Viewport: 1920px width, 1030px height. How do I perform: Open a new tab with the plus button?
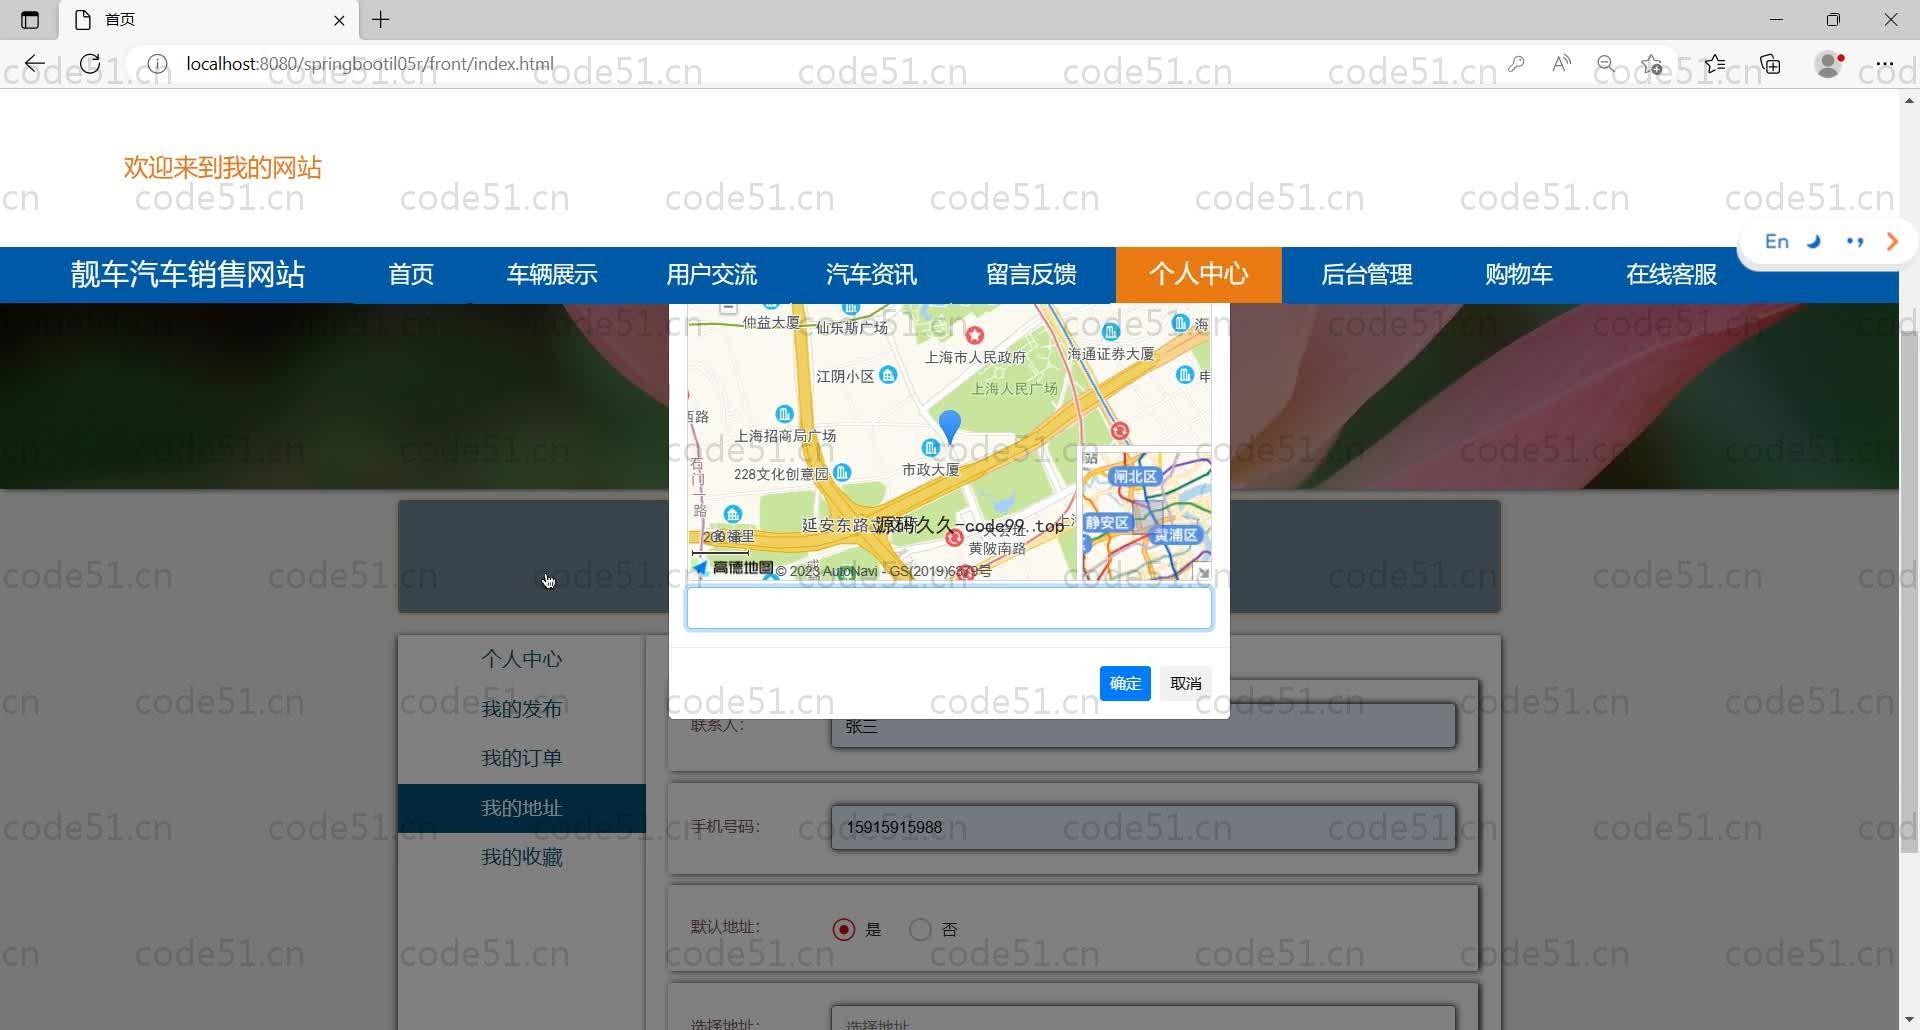(381, 20)
